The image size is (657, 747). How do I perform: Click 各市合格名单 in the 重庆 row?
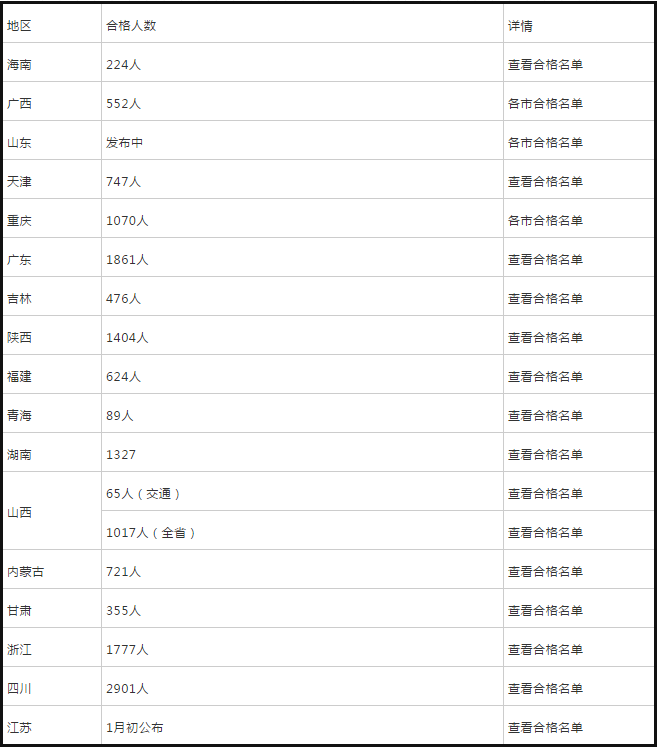545,221
